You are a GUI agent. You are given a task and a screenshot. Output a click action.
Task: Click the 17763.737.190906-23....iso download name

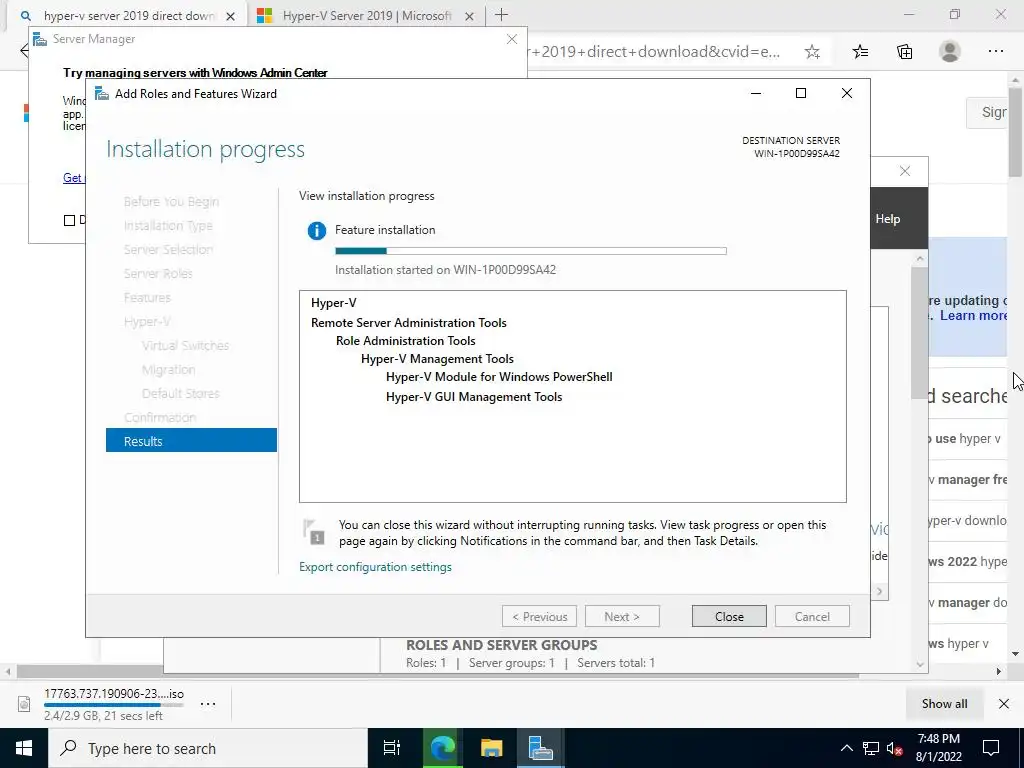(x=114, y=694)
